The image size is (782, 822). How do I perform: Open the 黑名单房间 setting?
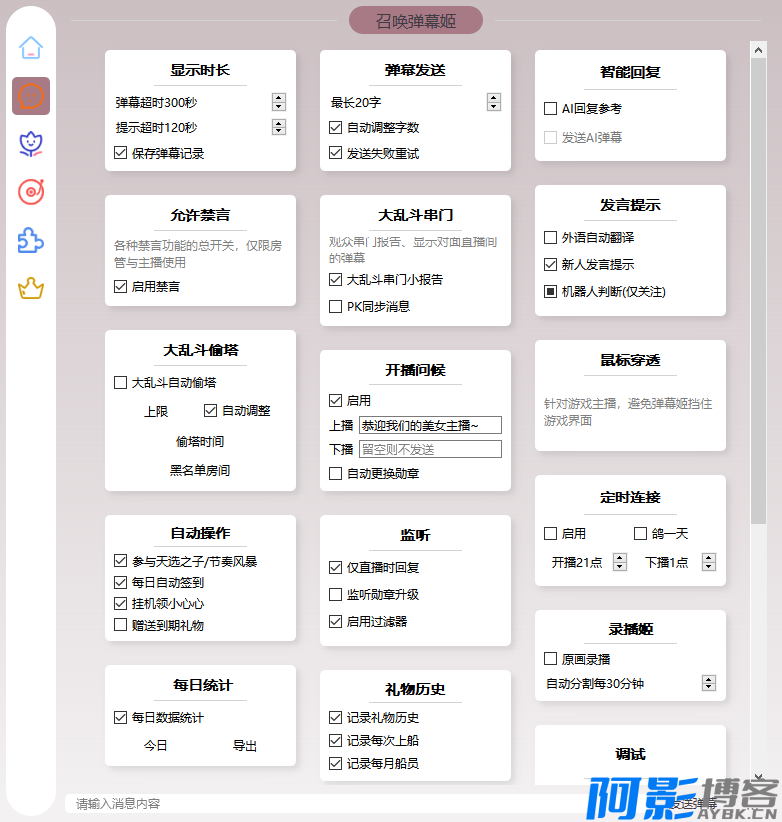pos(200,470)
